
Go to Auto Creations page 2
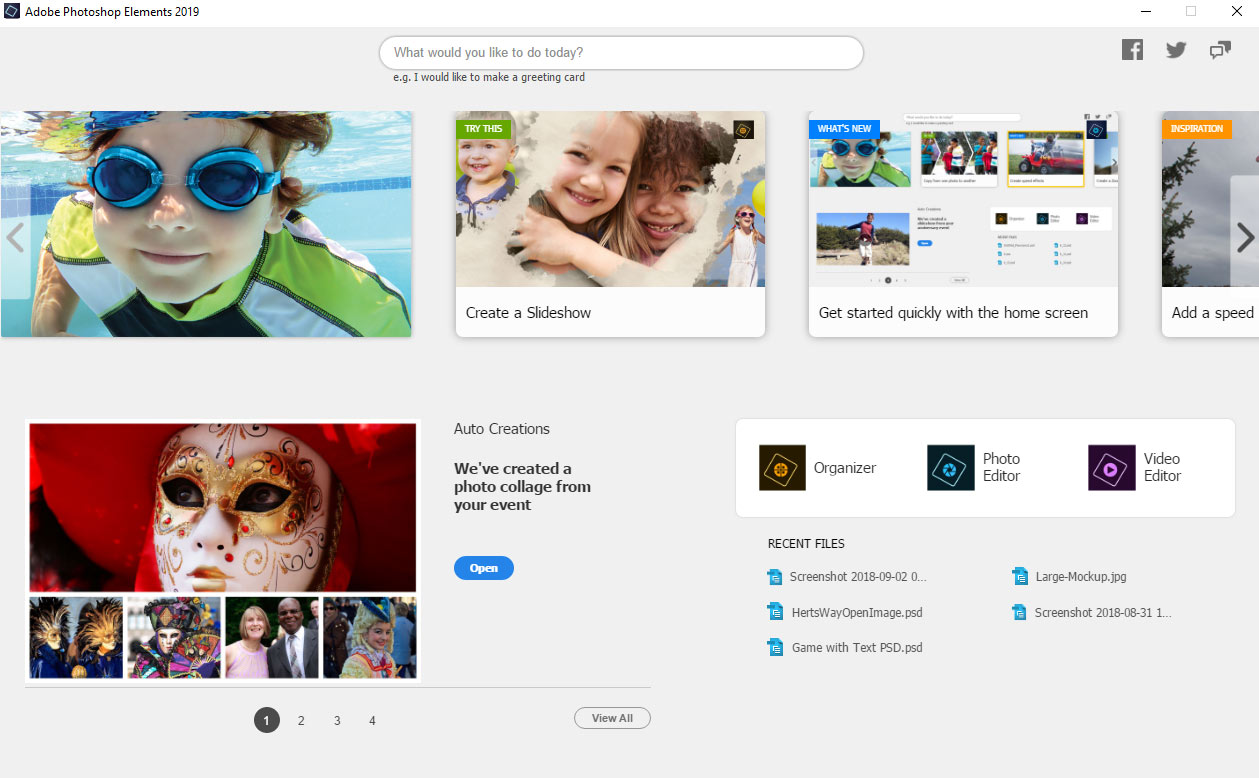(x=301, y=720)
